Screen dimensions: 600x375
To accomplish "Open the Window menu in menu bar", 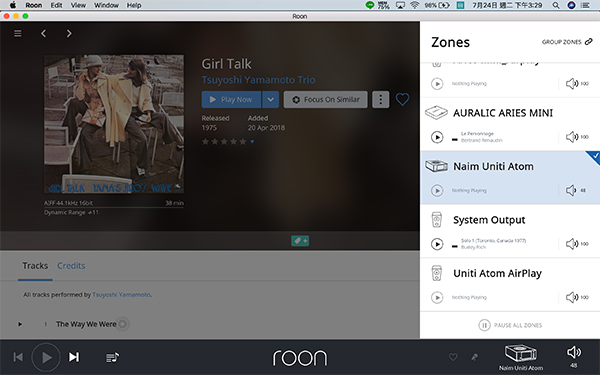I will (x=106, y=5).
